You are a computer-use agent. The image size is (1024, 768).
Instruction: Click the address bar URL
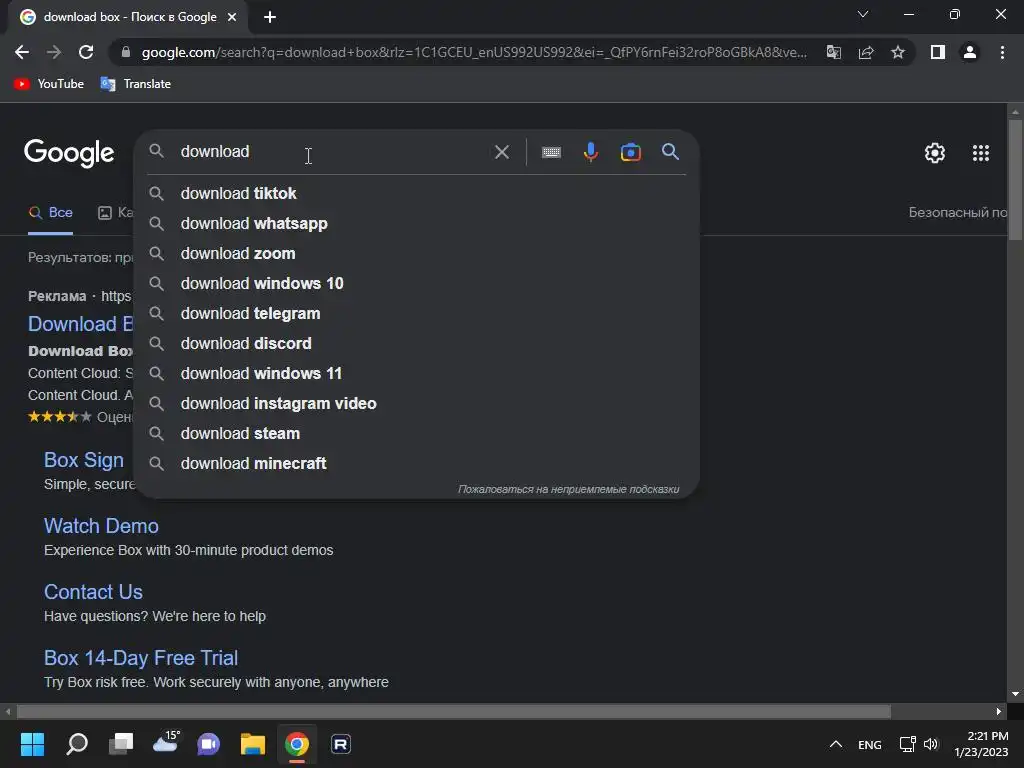pos(474,52)
